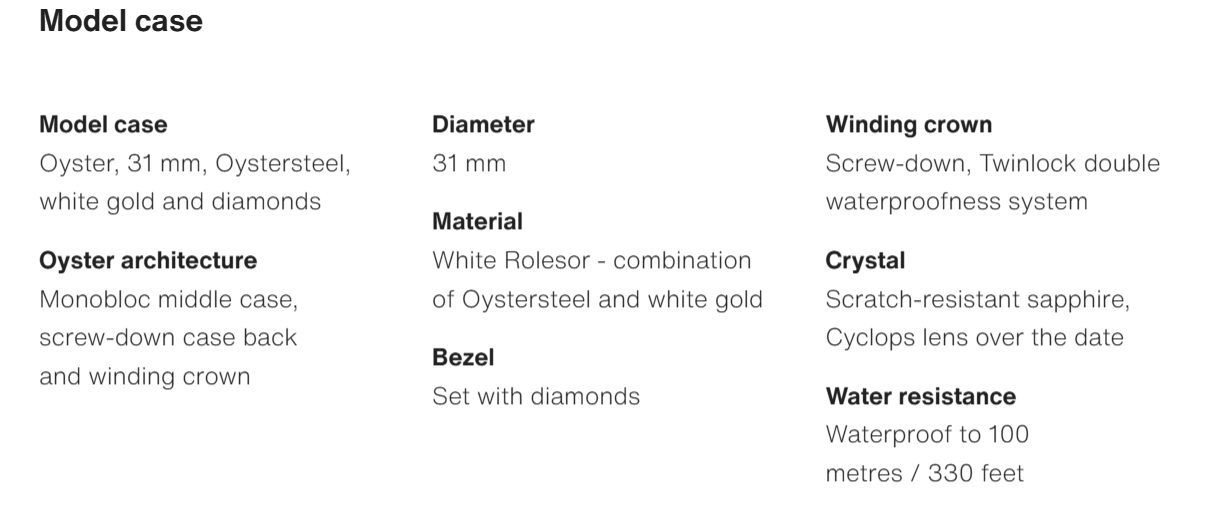Click the "White Rolesor - combination" text line
Viewport: 1210px width, 512px height.
click(x=591, y=261)
